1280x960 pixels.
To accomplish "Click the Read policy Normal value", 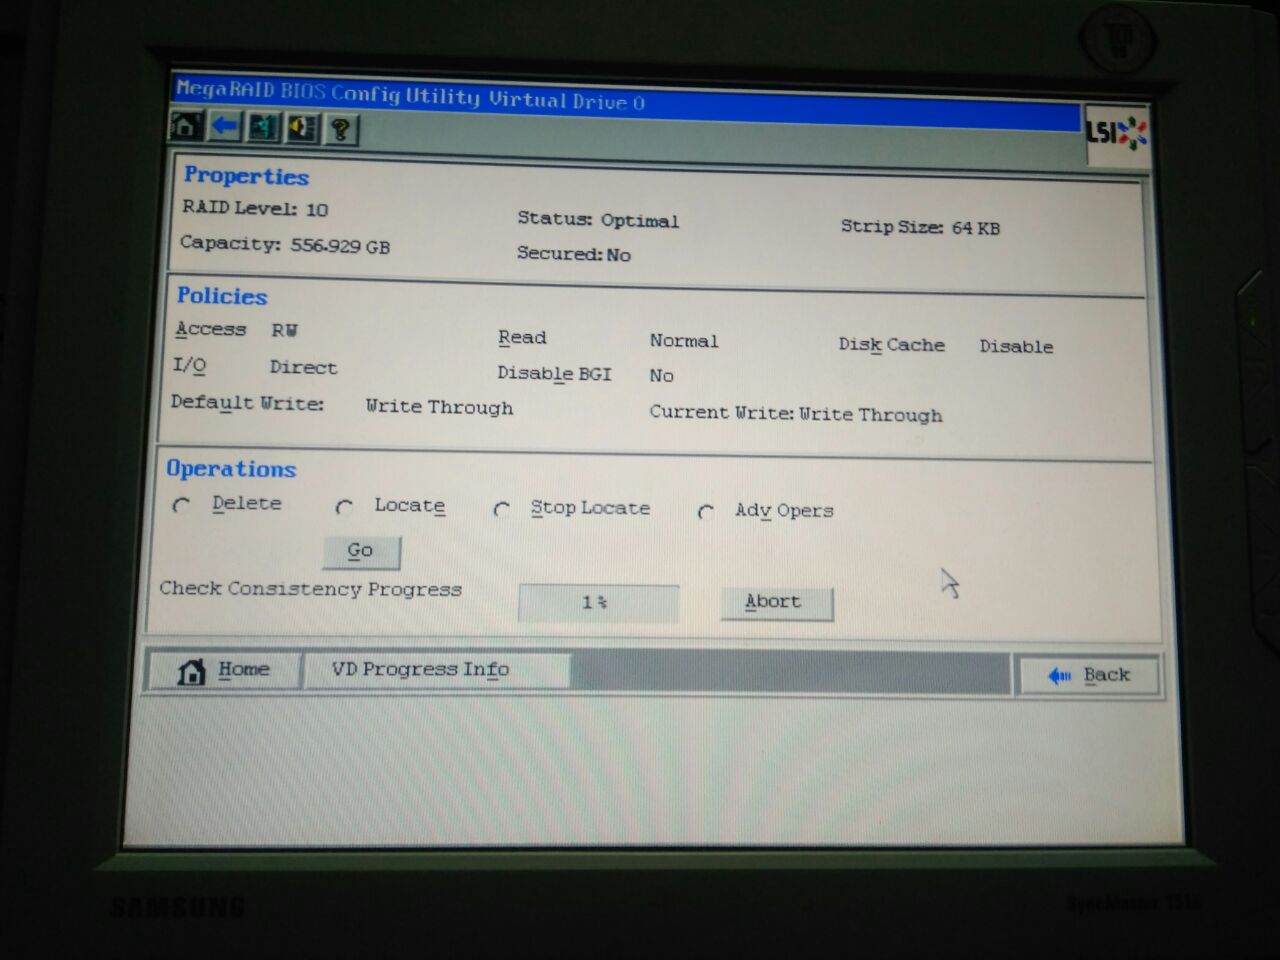I will point(684,340).
